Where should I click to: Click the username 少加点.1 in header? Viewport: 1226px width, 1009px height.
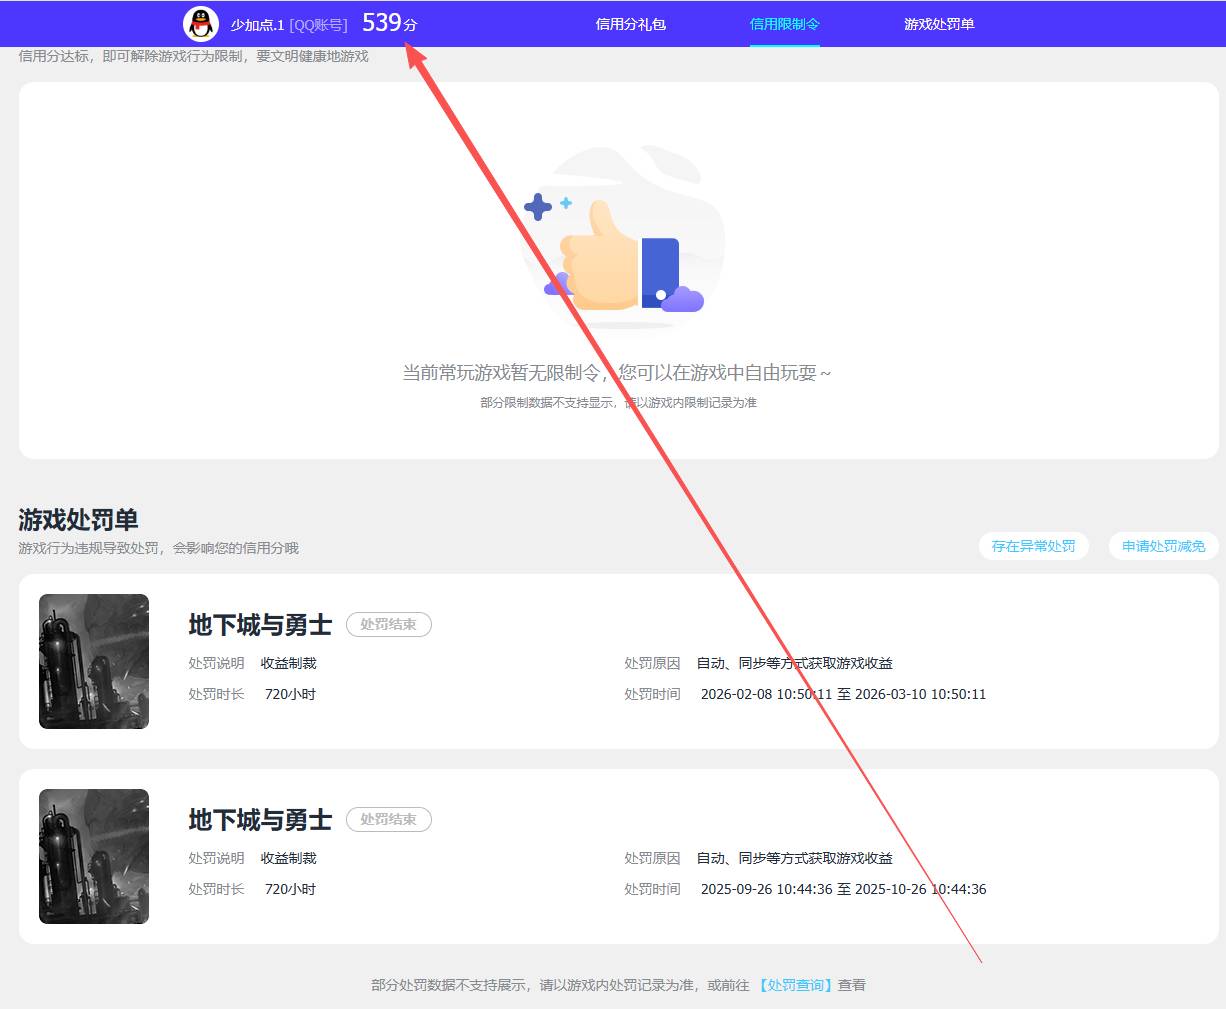pos(257,25)
